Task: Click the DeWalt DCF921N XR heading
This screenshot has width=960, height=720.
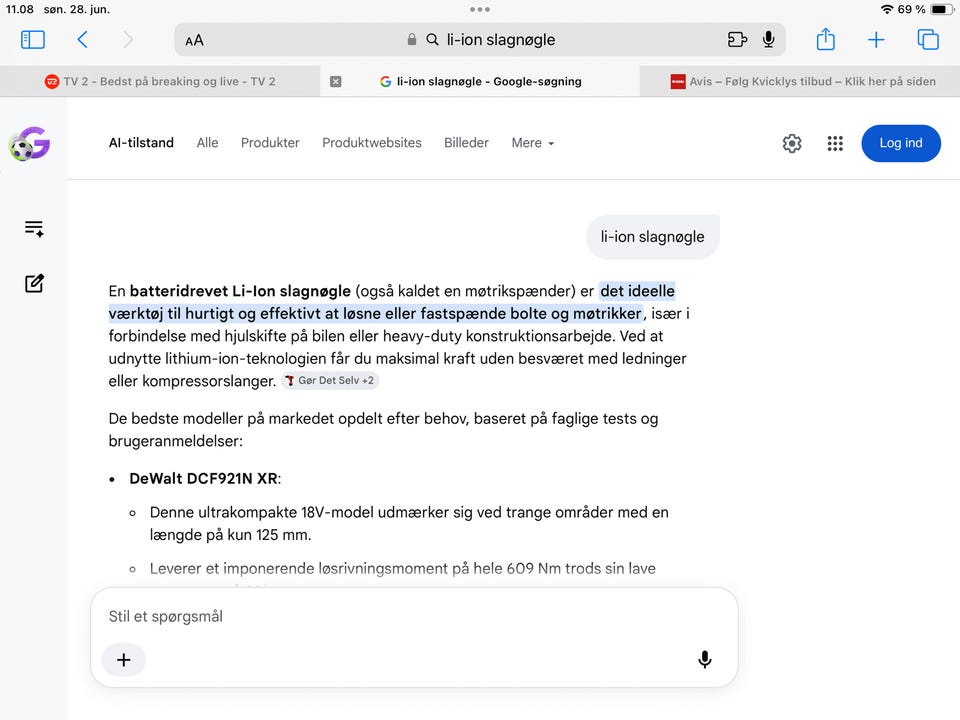Action: coord(204,479)
